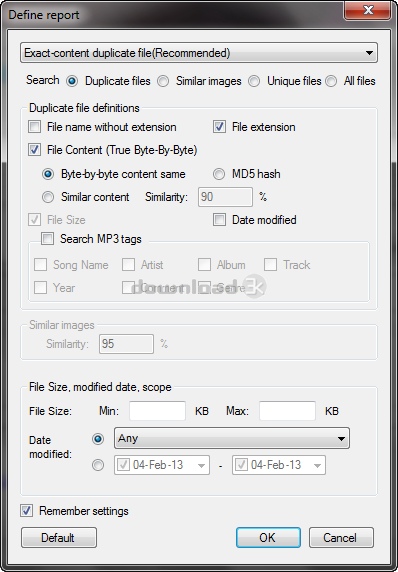Choose the All files search option
The height and width of the screenshot is (572, 398).
(x=331, y=81)
